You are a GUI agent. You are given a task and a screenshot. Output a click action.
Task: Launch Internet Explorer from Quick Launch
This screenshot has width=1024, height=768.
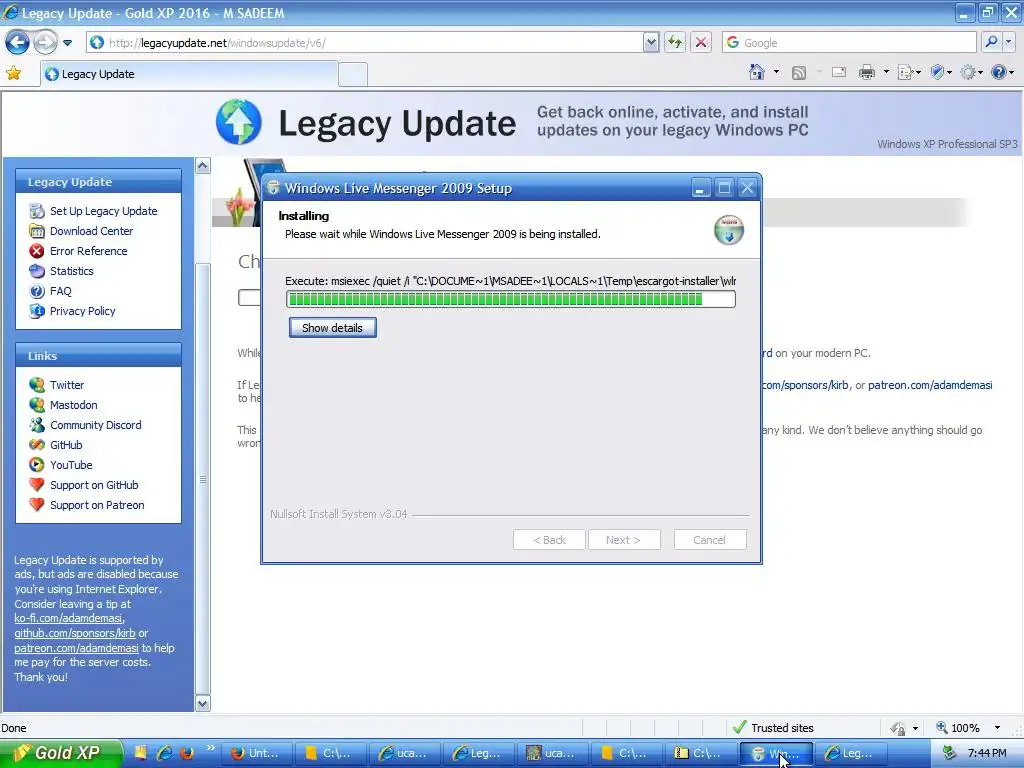click(163, 753)
